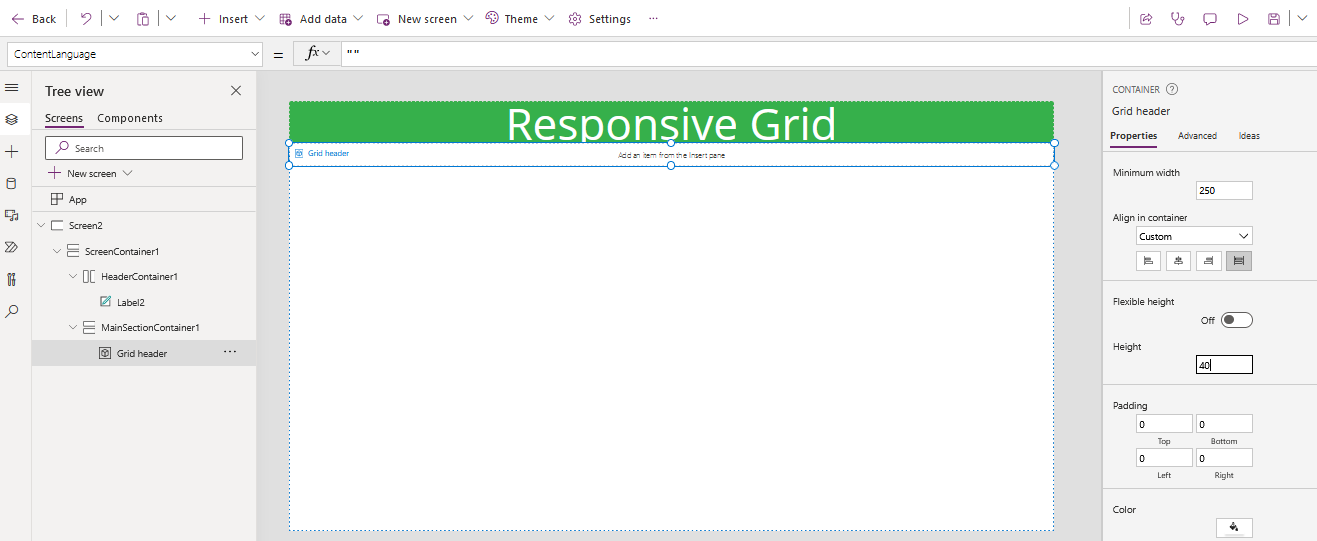
Task: Click the Undo icon in toolbar
Action: [86, 19]
